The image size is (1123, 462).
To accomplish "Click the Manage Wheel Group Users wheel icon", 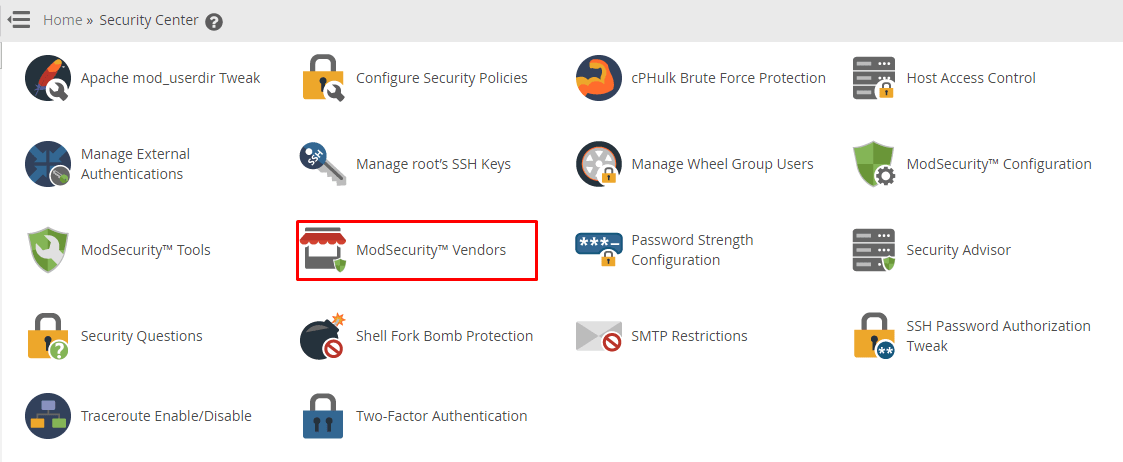I will tap(599, 164).
